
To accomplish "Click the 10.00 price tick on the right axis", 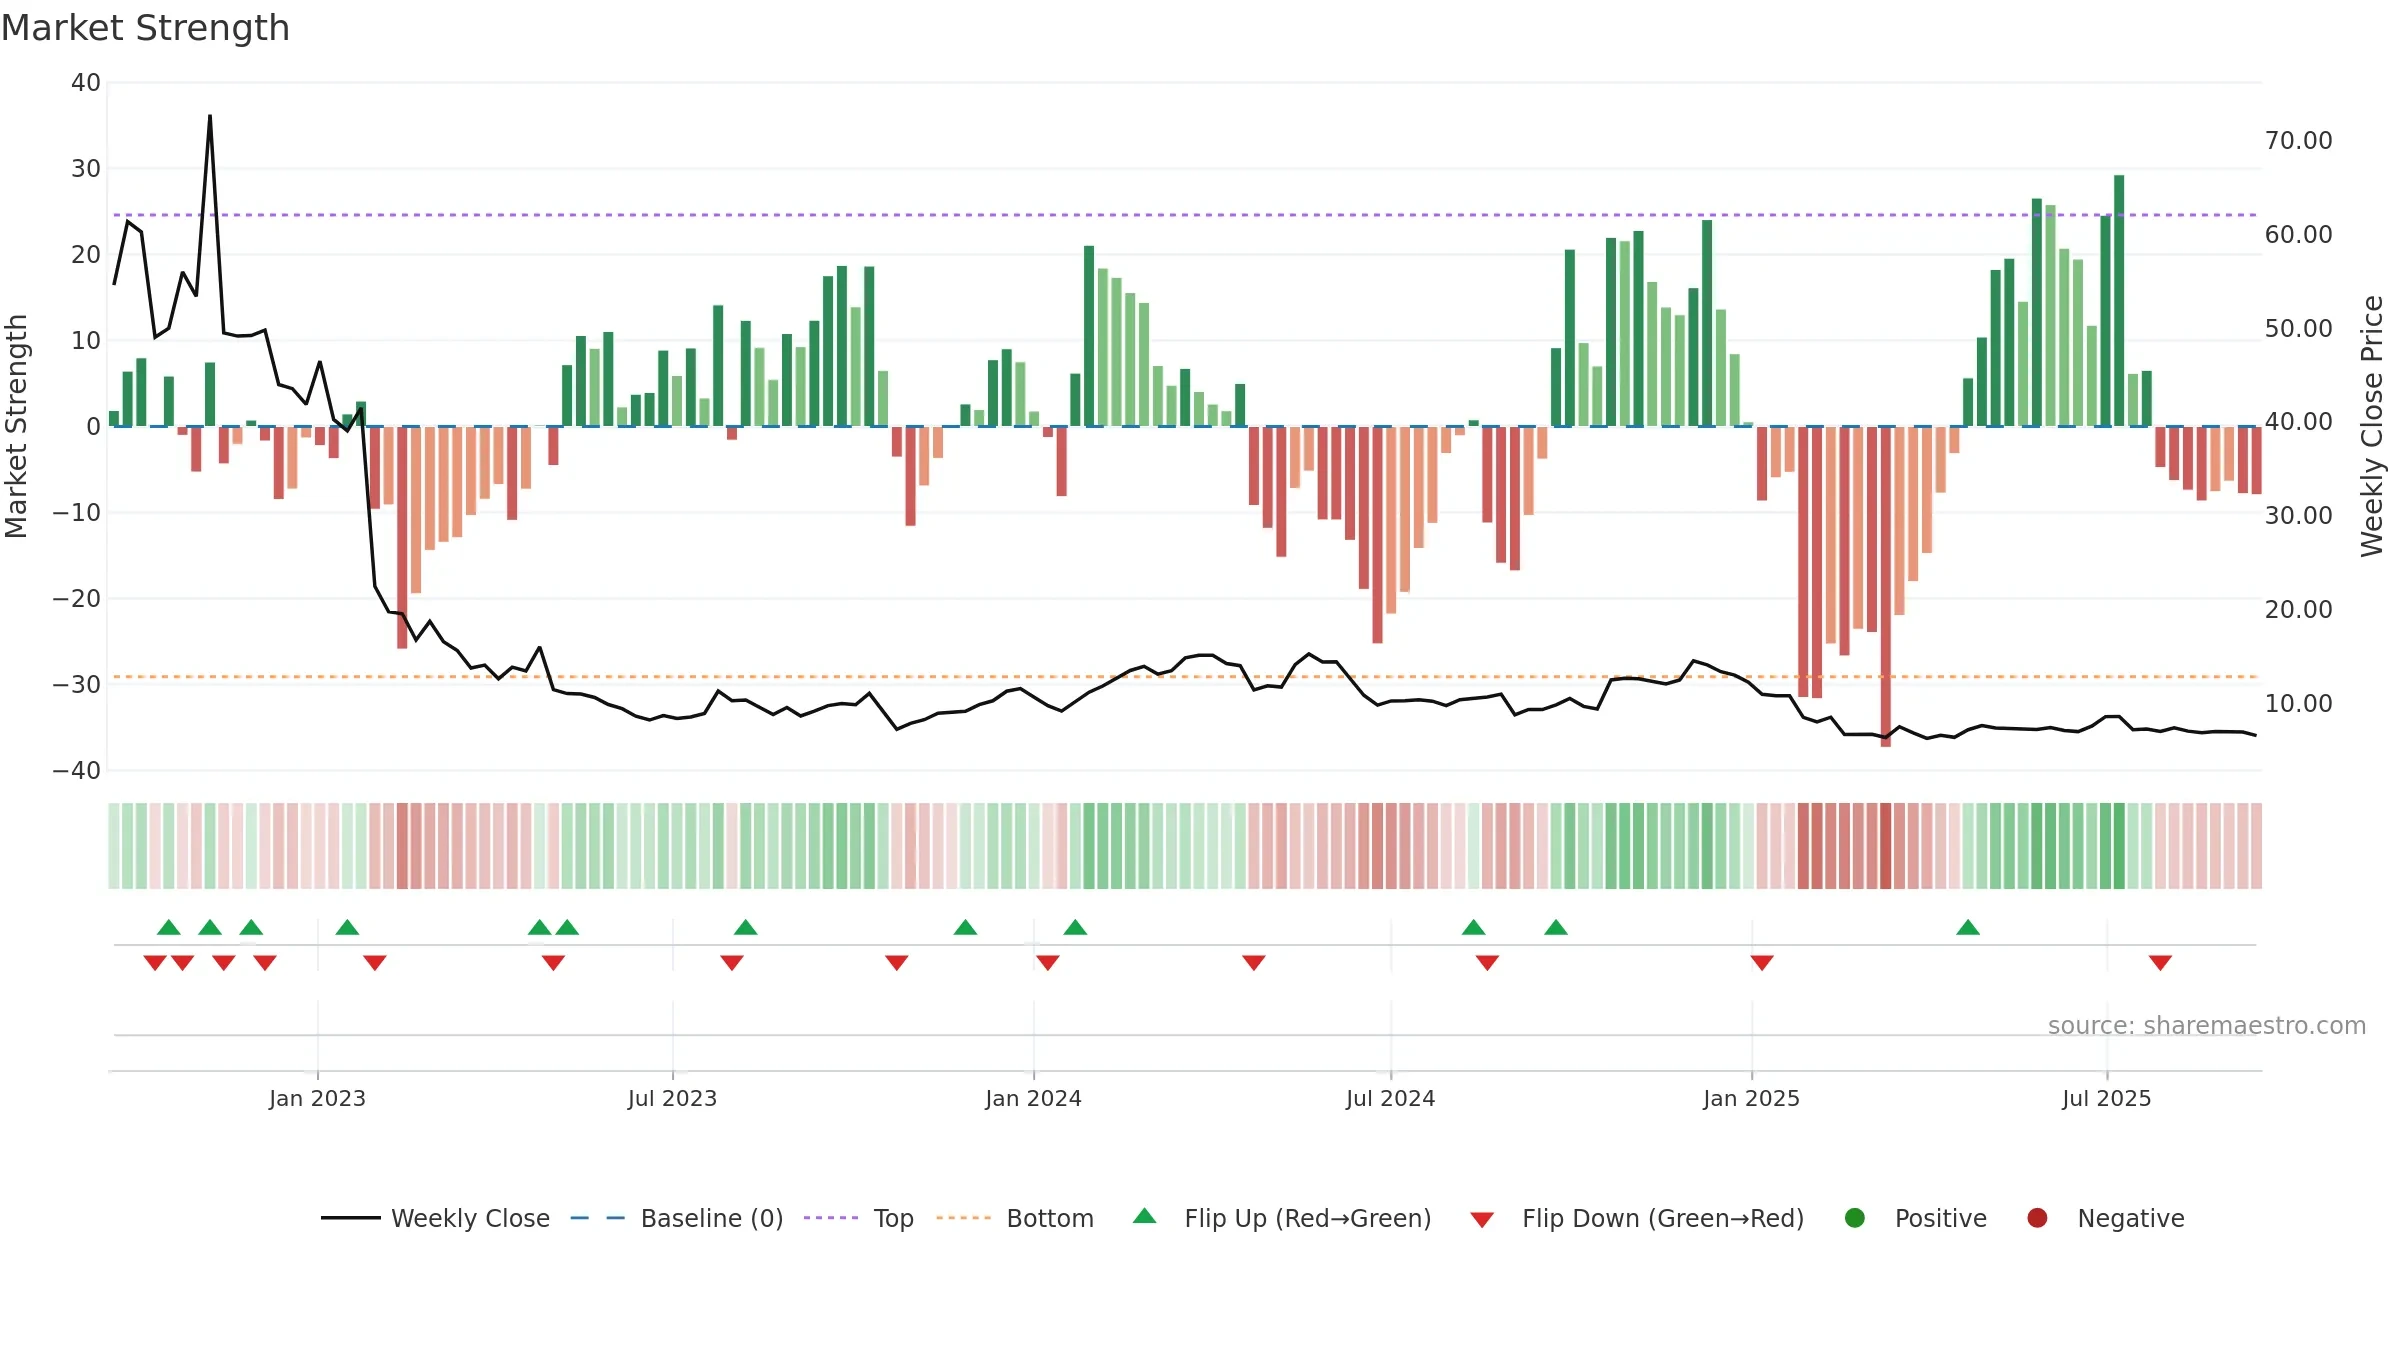I will tap(2298, 704).
